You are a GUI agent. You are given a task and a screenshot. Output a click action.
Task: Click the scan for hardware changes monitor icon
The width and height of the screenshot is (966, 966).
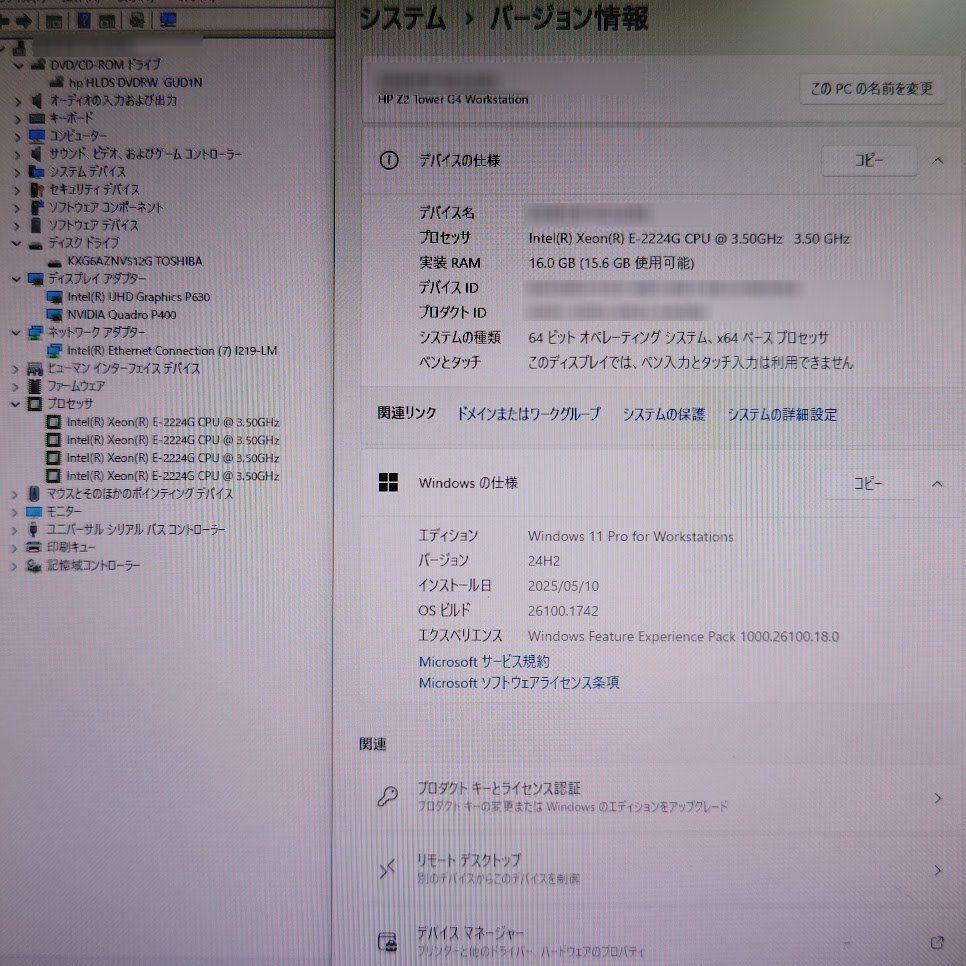(167, 20)
